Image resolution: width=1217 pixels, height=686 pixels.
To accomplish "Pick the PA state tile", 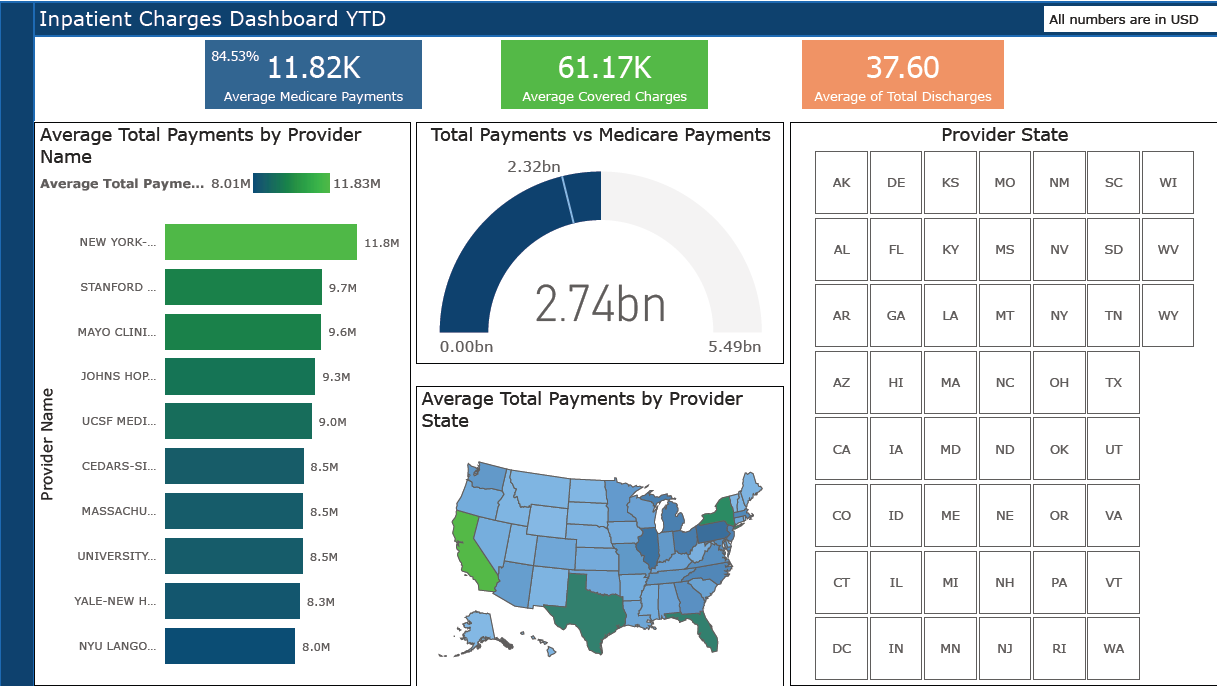I will click(x=1059, y=582).
